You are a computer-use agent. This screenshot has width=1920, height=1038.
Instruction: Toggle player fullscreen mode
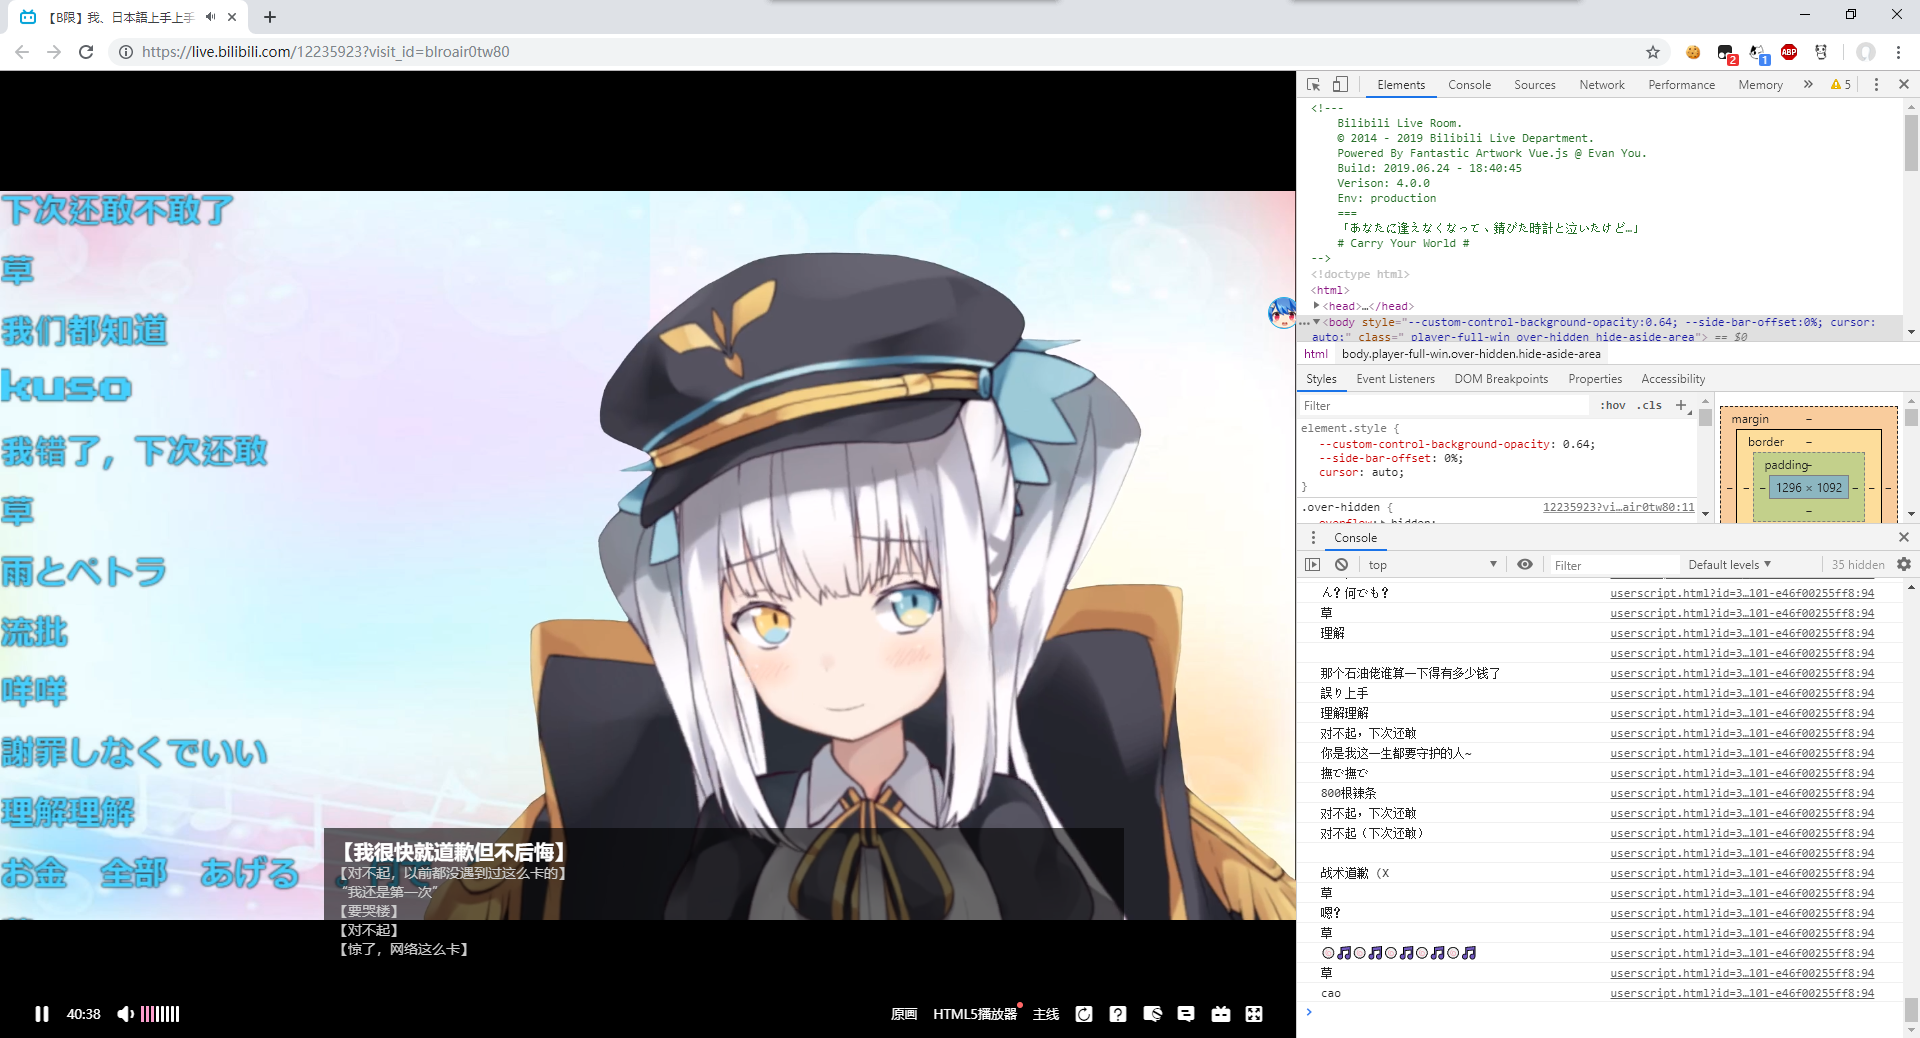click(x=1254, y=1014)
